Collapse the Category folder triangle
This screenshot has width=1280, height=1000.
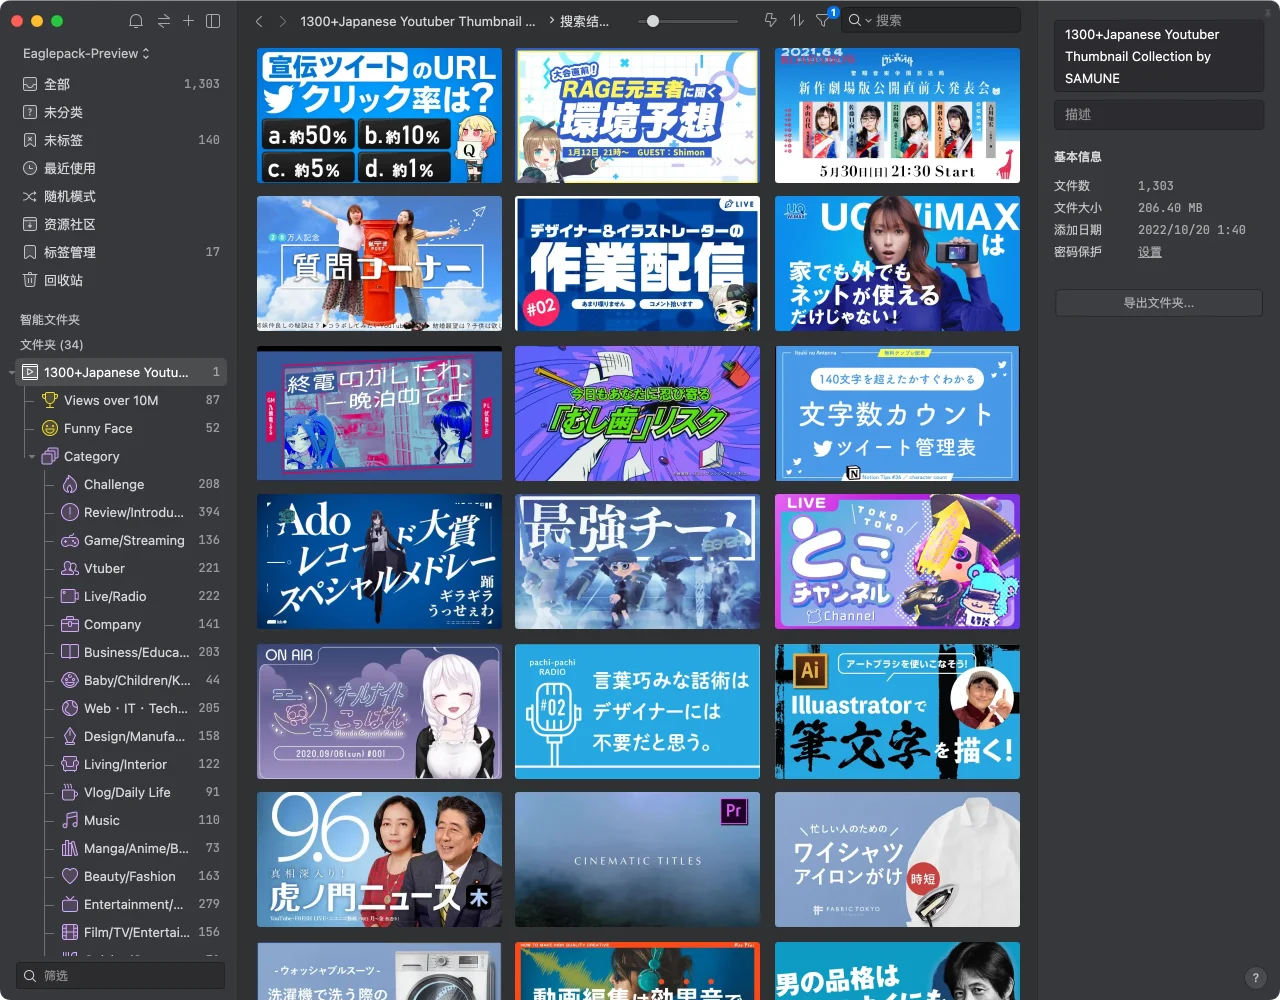(32, 457)
